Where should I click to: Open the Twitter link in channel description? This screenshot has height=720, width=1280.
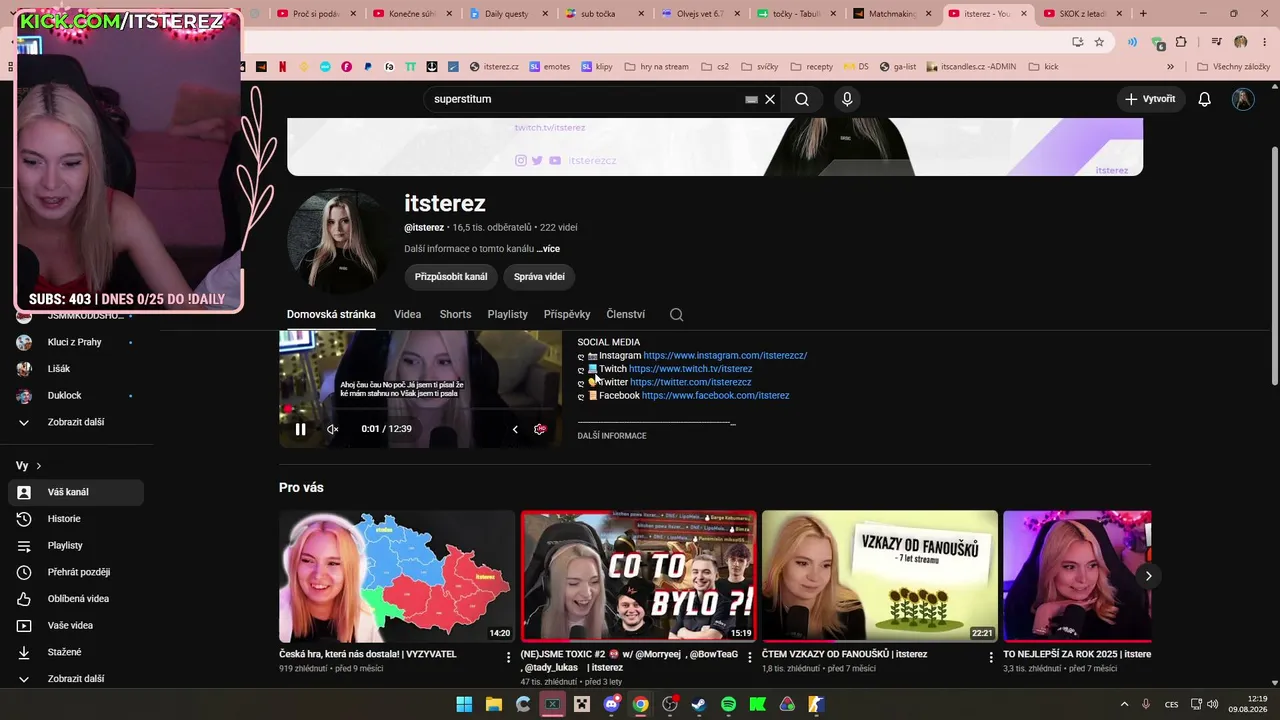690,382
